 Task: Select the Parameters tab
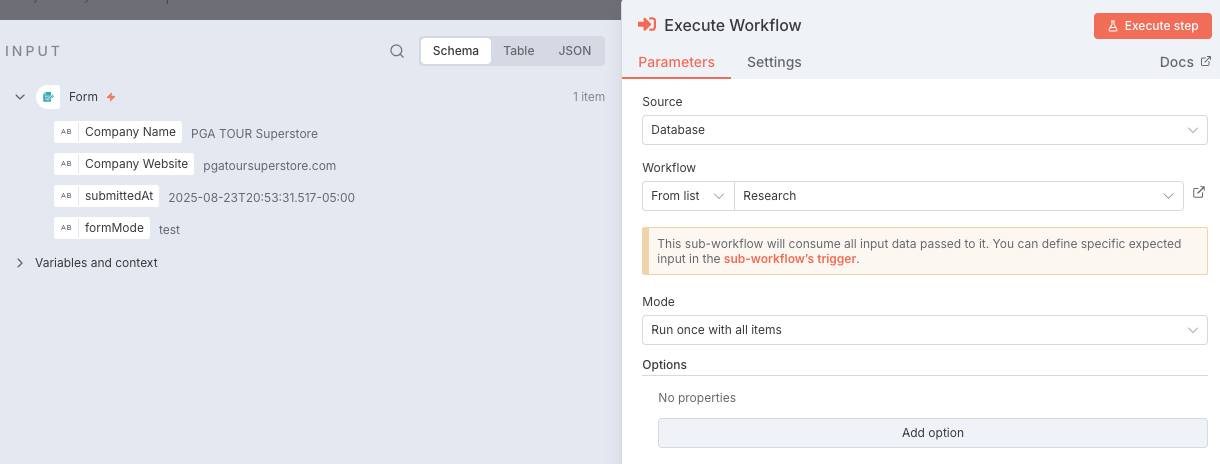coord(676,62)
